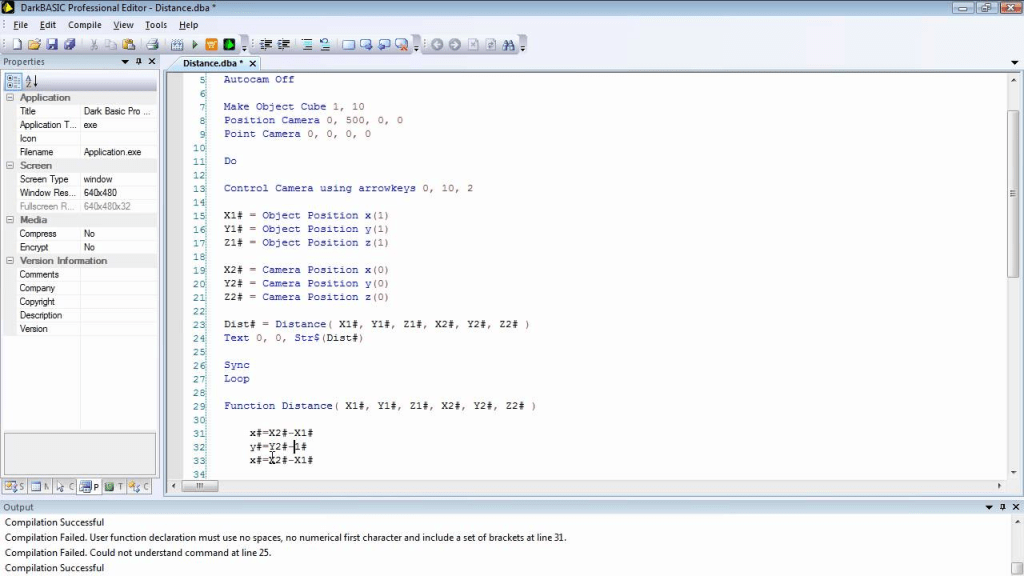Toggle auto-hide pin on Properties panel
This screenshot has width=1024, height=576.
(139, 62)
